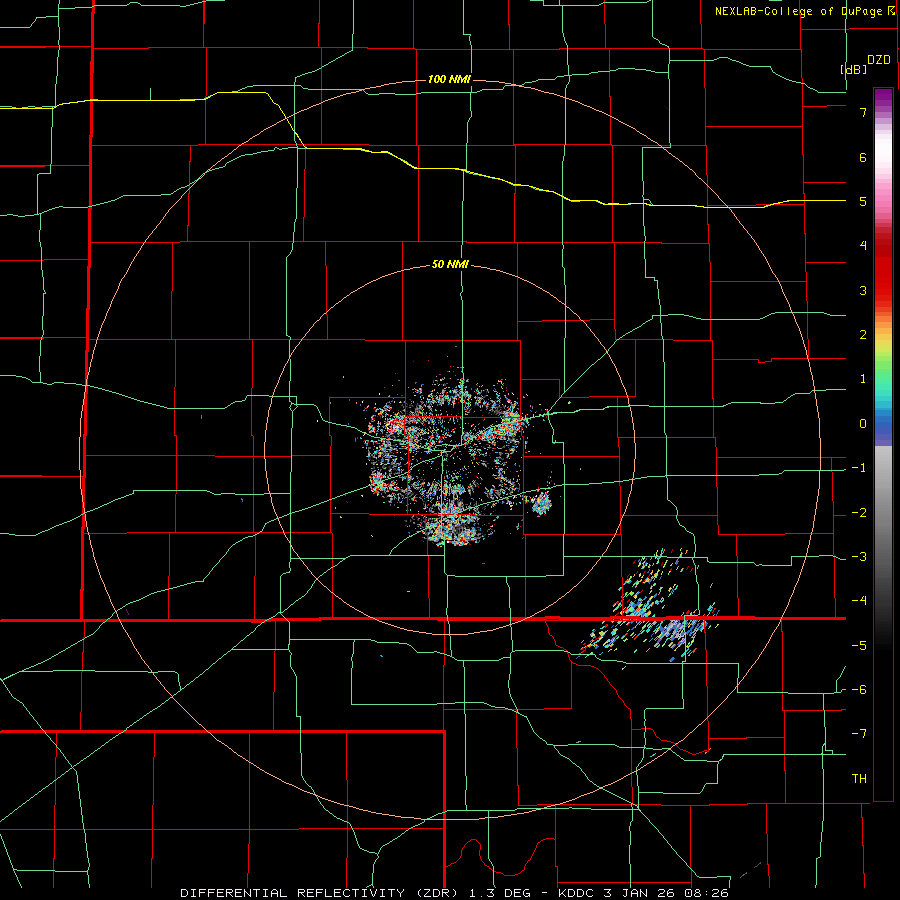The width and height of the screenshot is (900, 900).
Task: Click the 1 value on the ZDR scale
Action: 863,379
